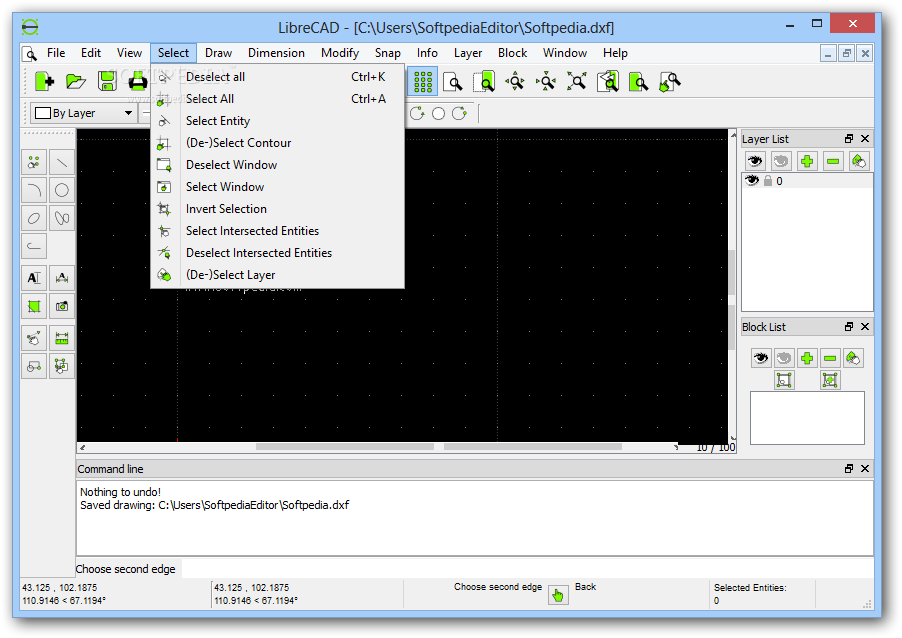Show all blocks in Block List
The height and width of the screenshot is (638, 902).
click(760, 358)
